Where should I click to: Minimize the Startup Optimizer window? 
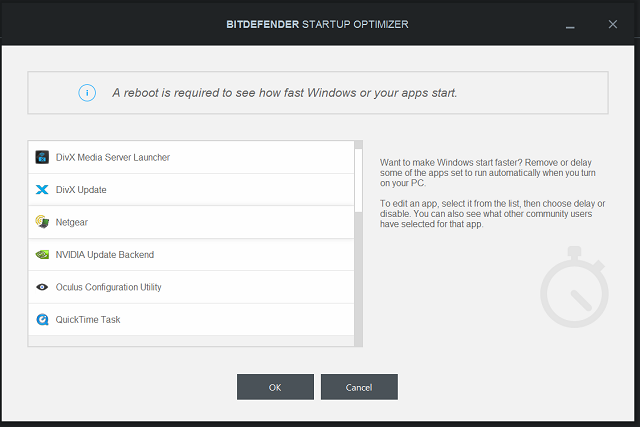coord(570,25)
